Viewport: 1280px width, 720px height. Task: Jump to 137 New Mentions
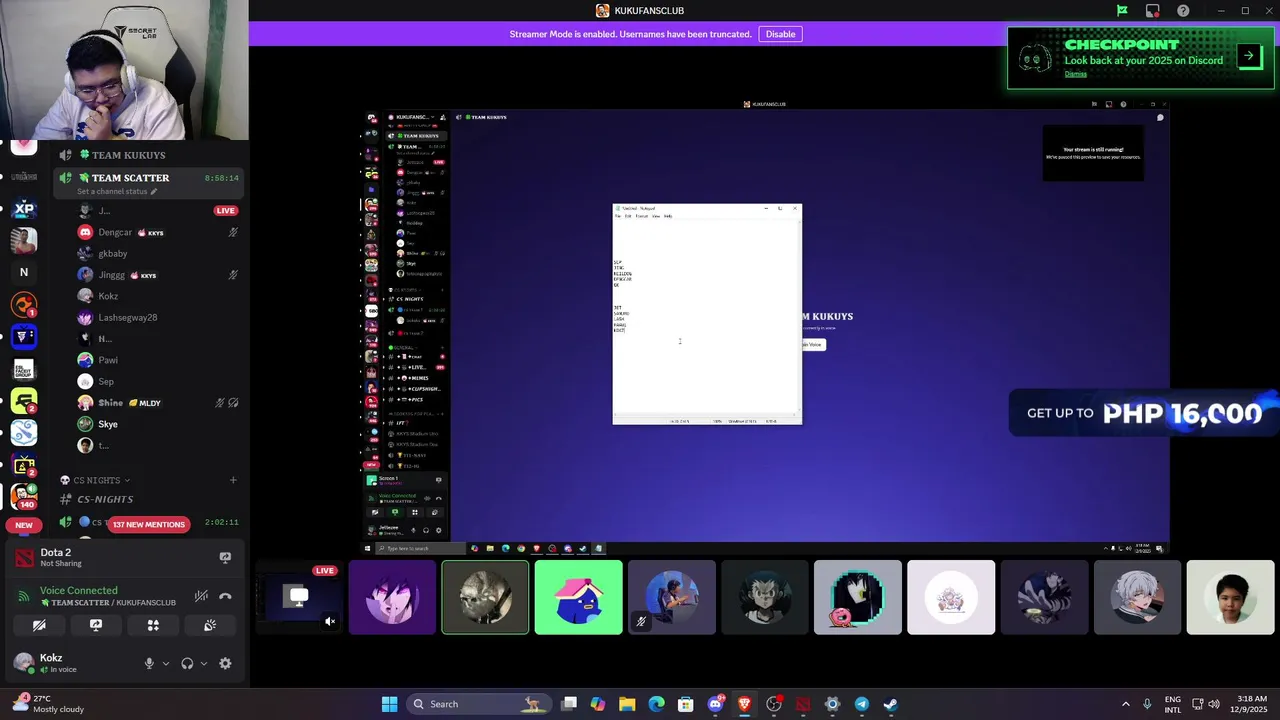[149, 525]
